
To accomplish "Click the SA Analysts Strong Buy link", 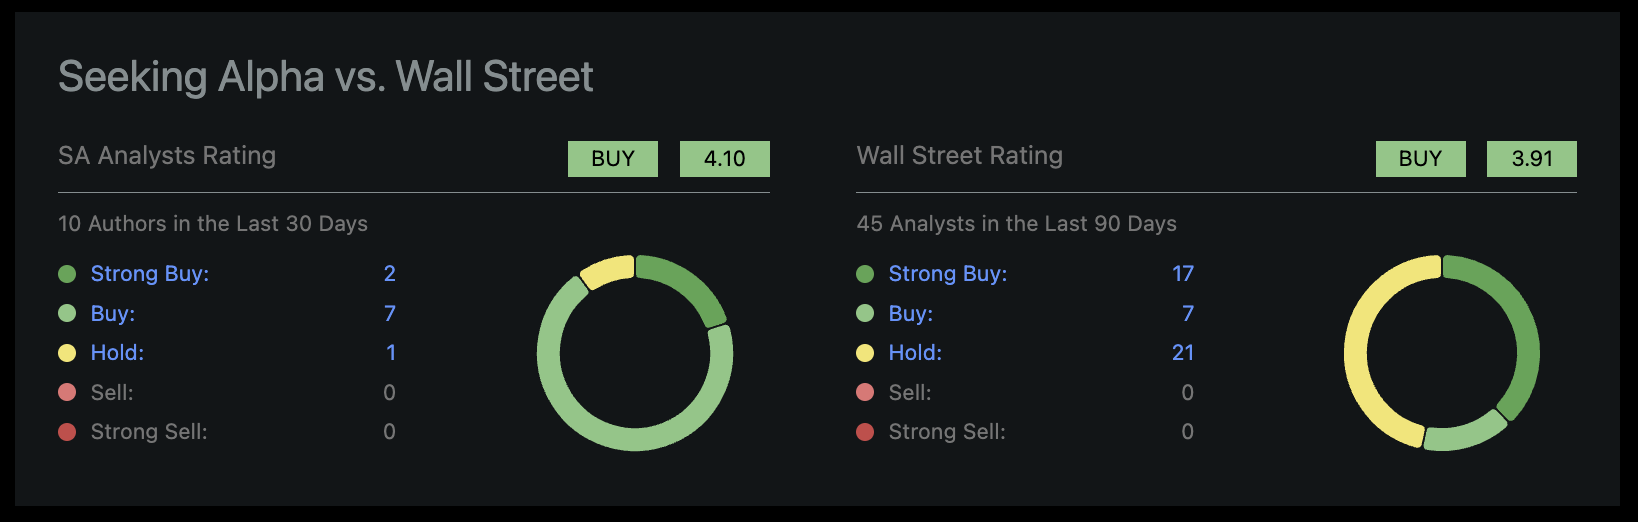I will coord(150,274).
